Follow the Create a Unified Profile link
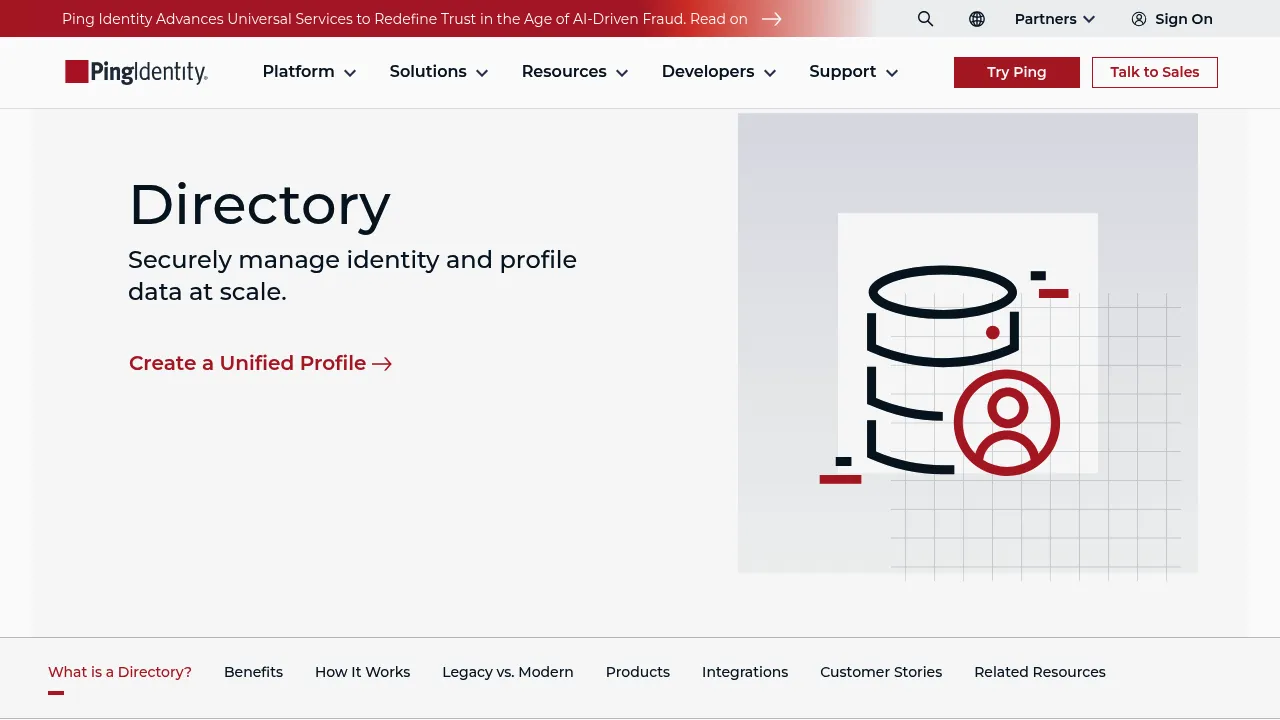The height and width of the screenshot is (720, 1280). [260, 363]
